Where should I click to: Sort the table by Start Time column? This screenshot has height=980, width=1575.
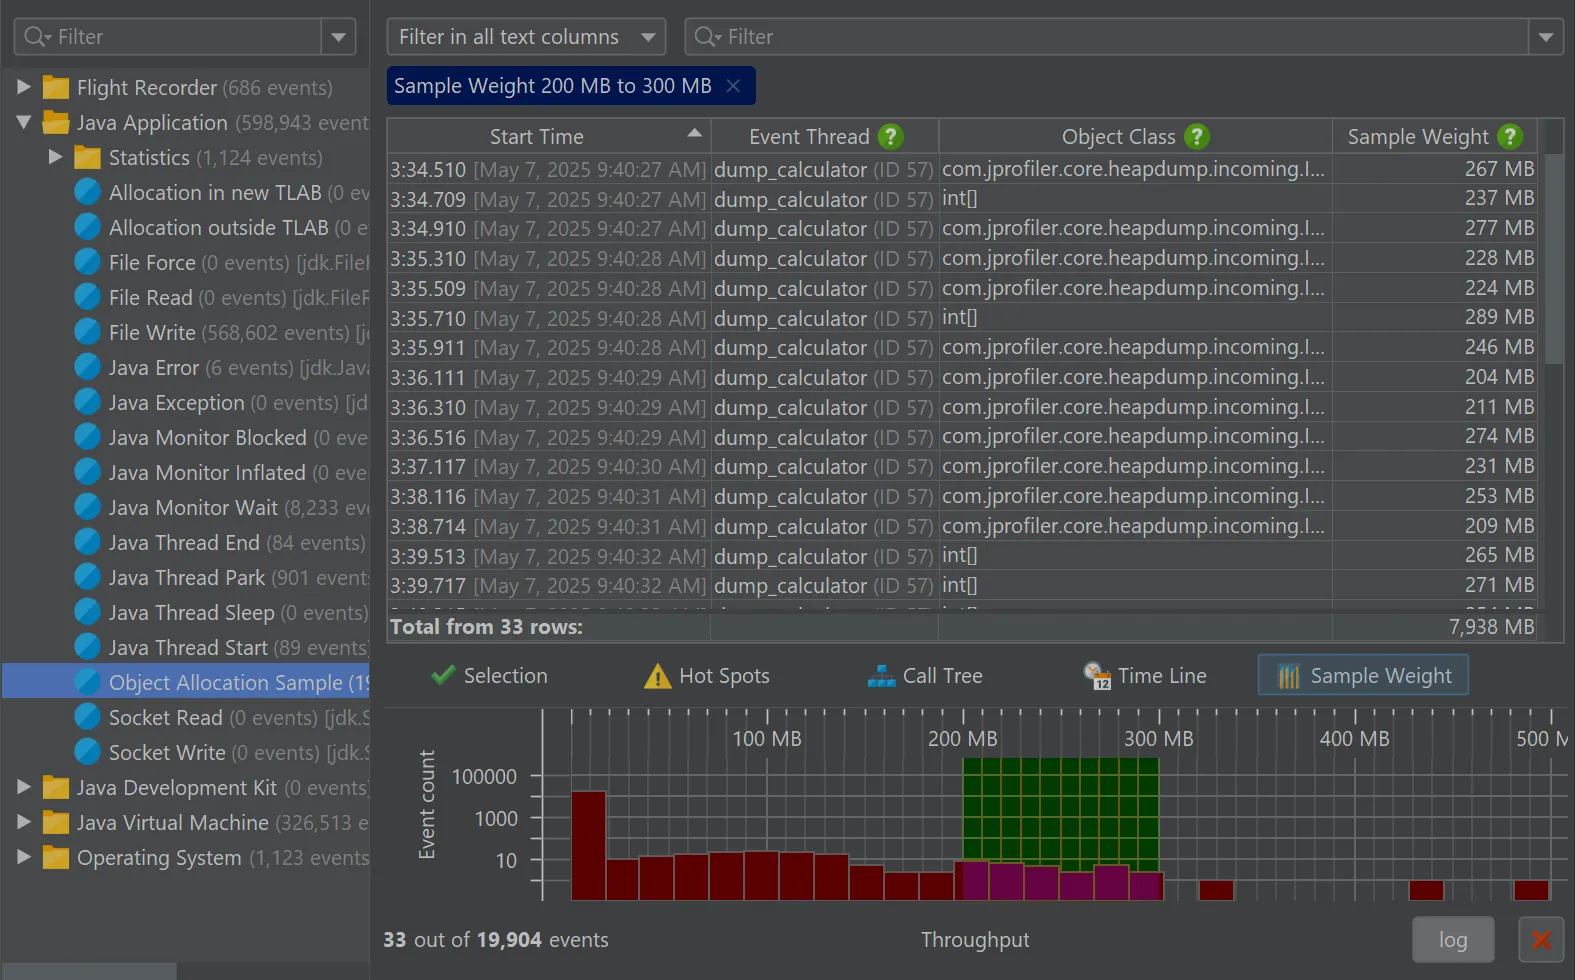click(537, 137)
